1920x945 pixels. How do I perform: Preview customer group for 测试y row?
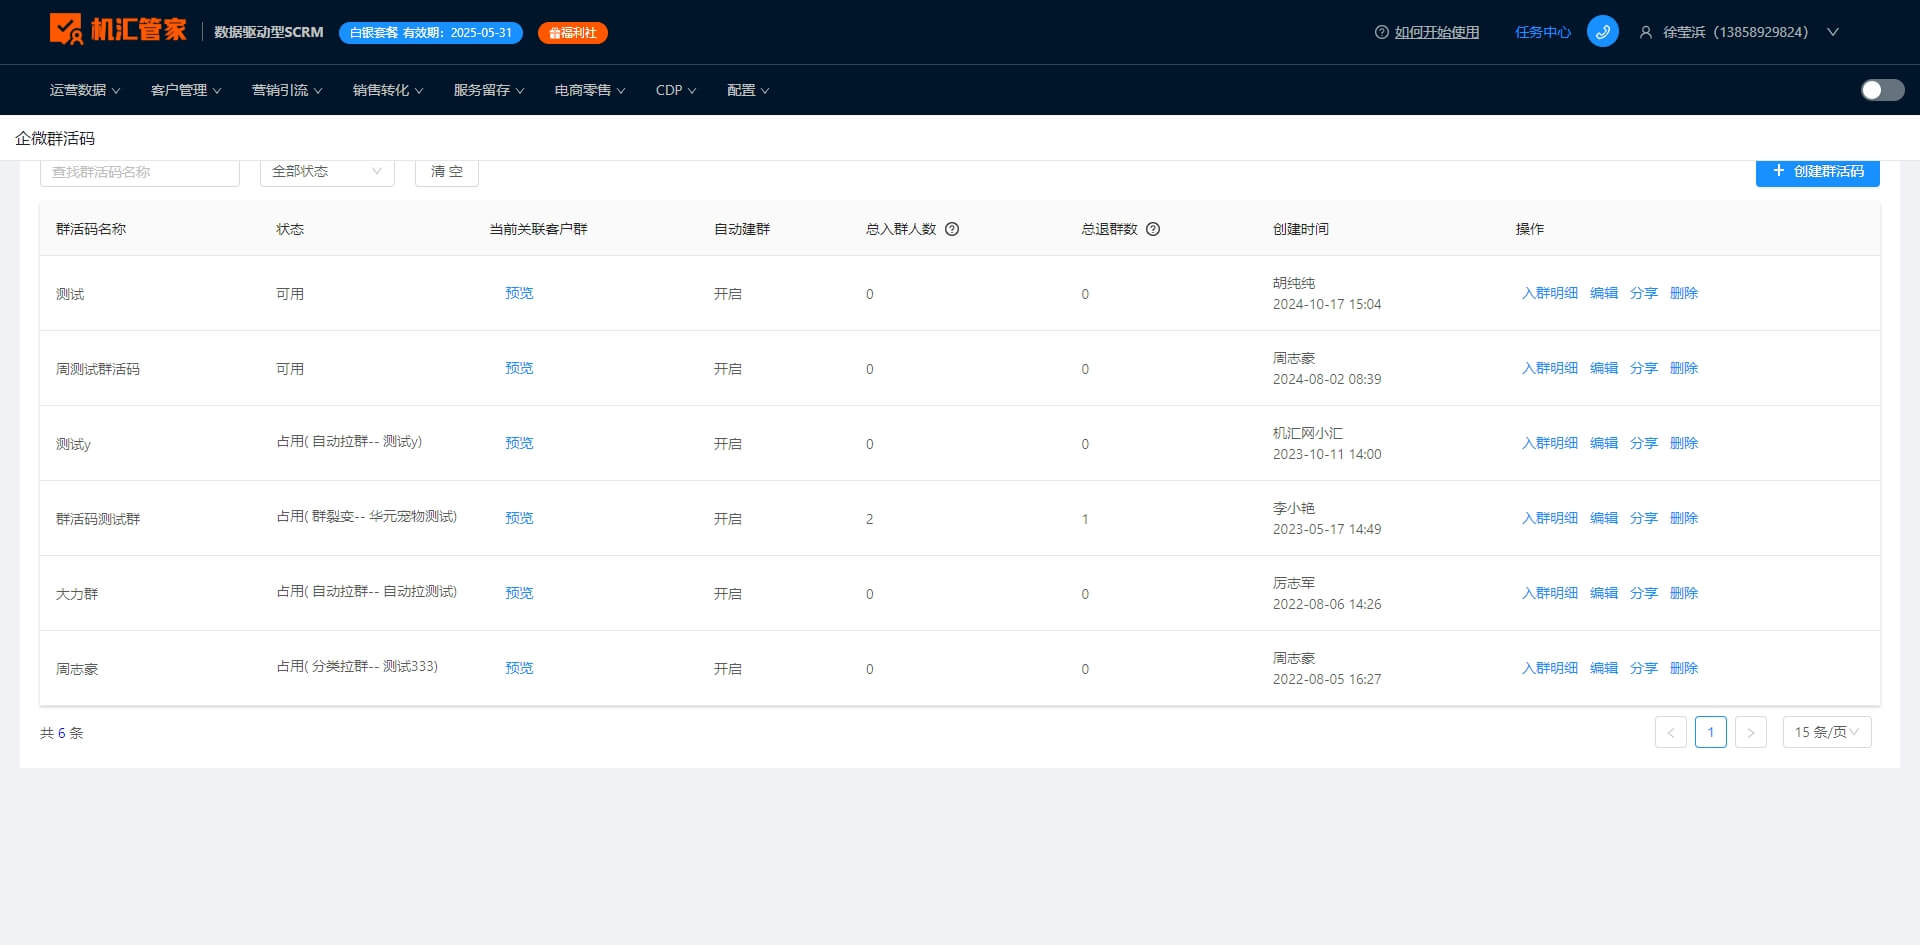[519, 443]
